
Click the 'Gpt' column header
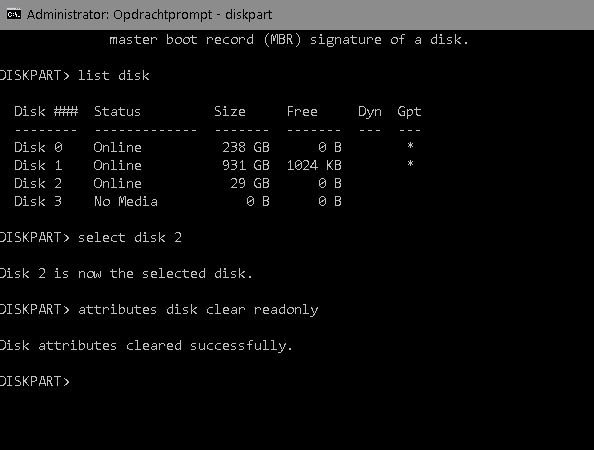(x=409, y=112)
